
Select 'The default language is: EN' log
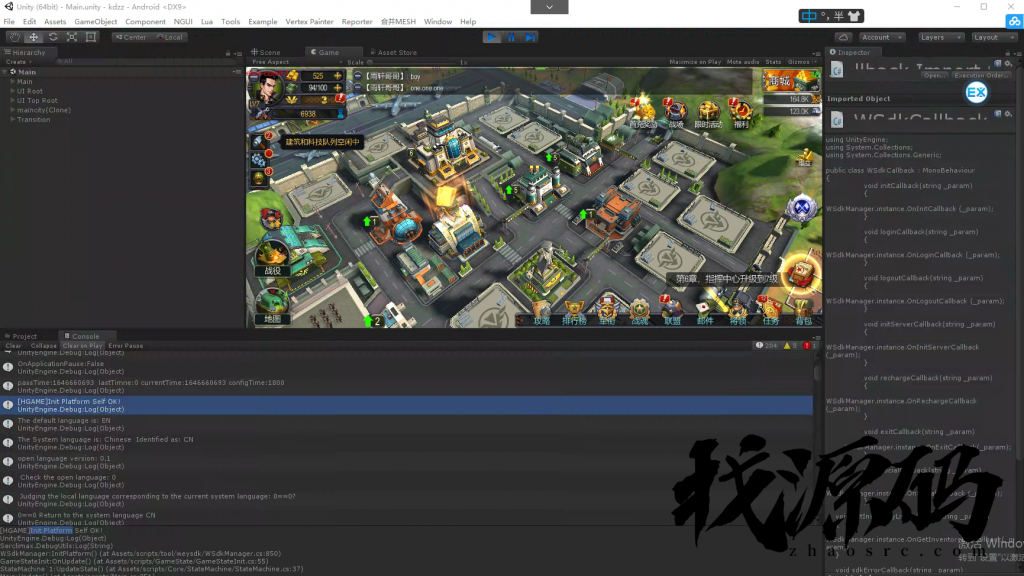click(406, 424)
